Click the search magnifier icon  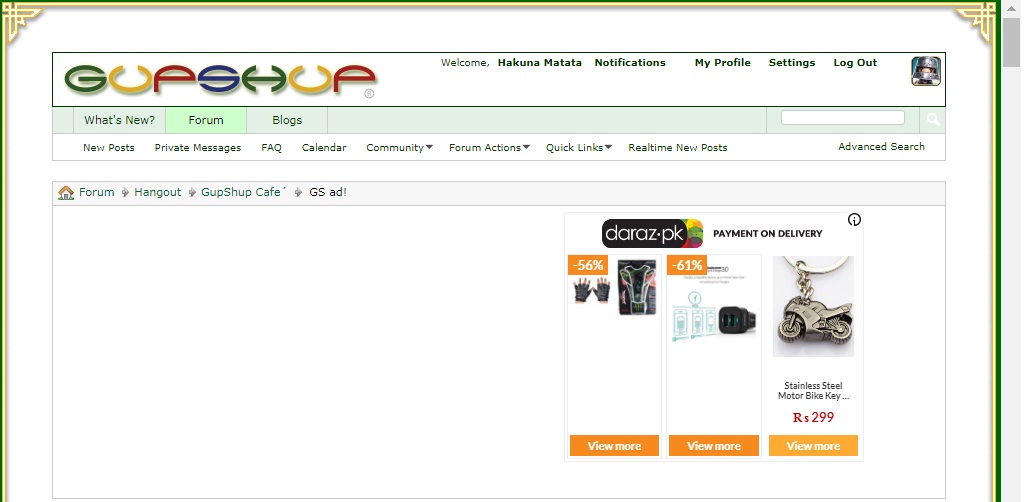[x=932, y=120]
